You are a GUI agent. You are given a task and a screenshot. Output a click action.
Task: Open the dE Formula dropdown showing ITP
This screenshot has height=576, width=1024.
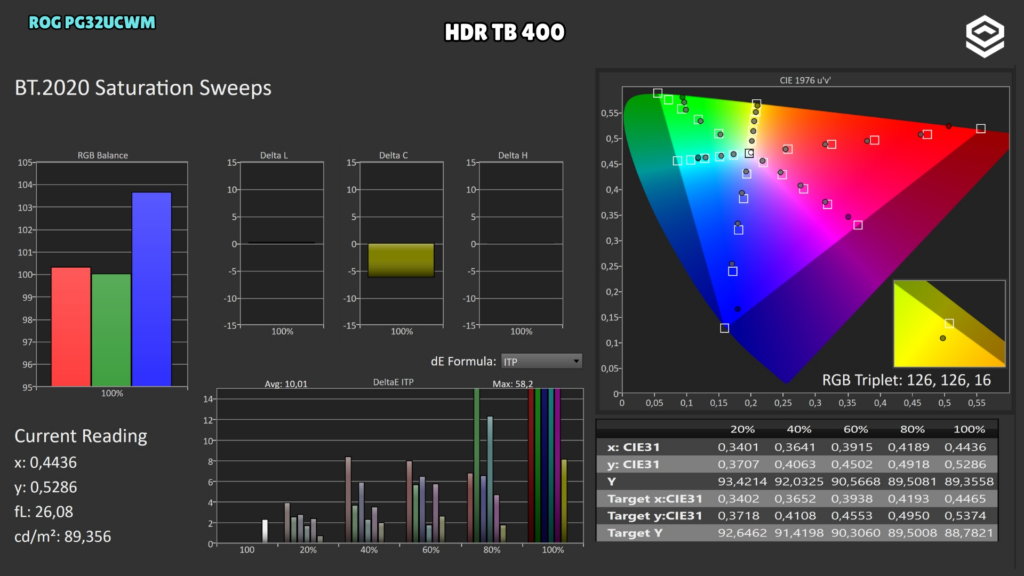pyautogui.click(x=541, y=361)
